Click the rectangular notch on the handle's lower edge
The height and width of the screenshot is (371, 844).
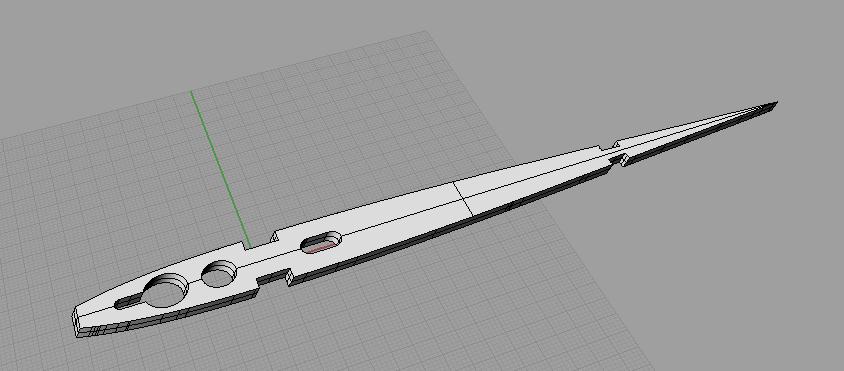click(274, 277)
